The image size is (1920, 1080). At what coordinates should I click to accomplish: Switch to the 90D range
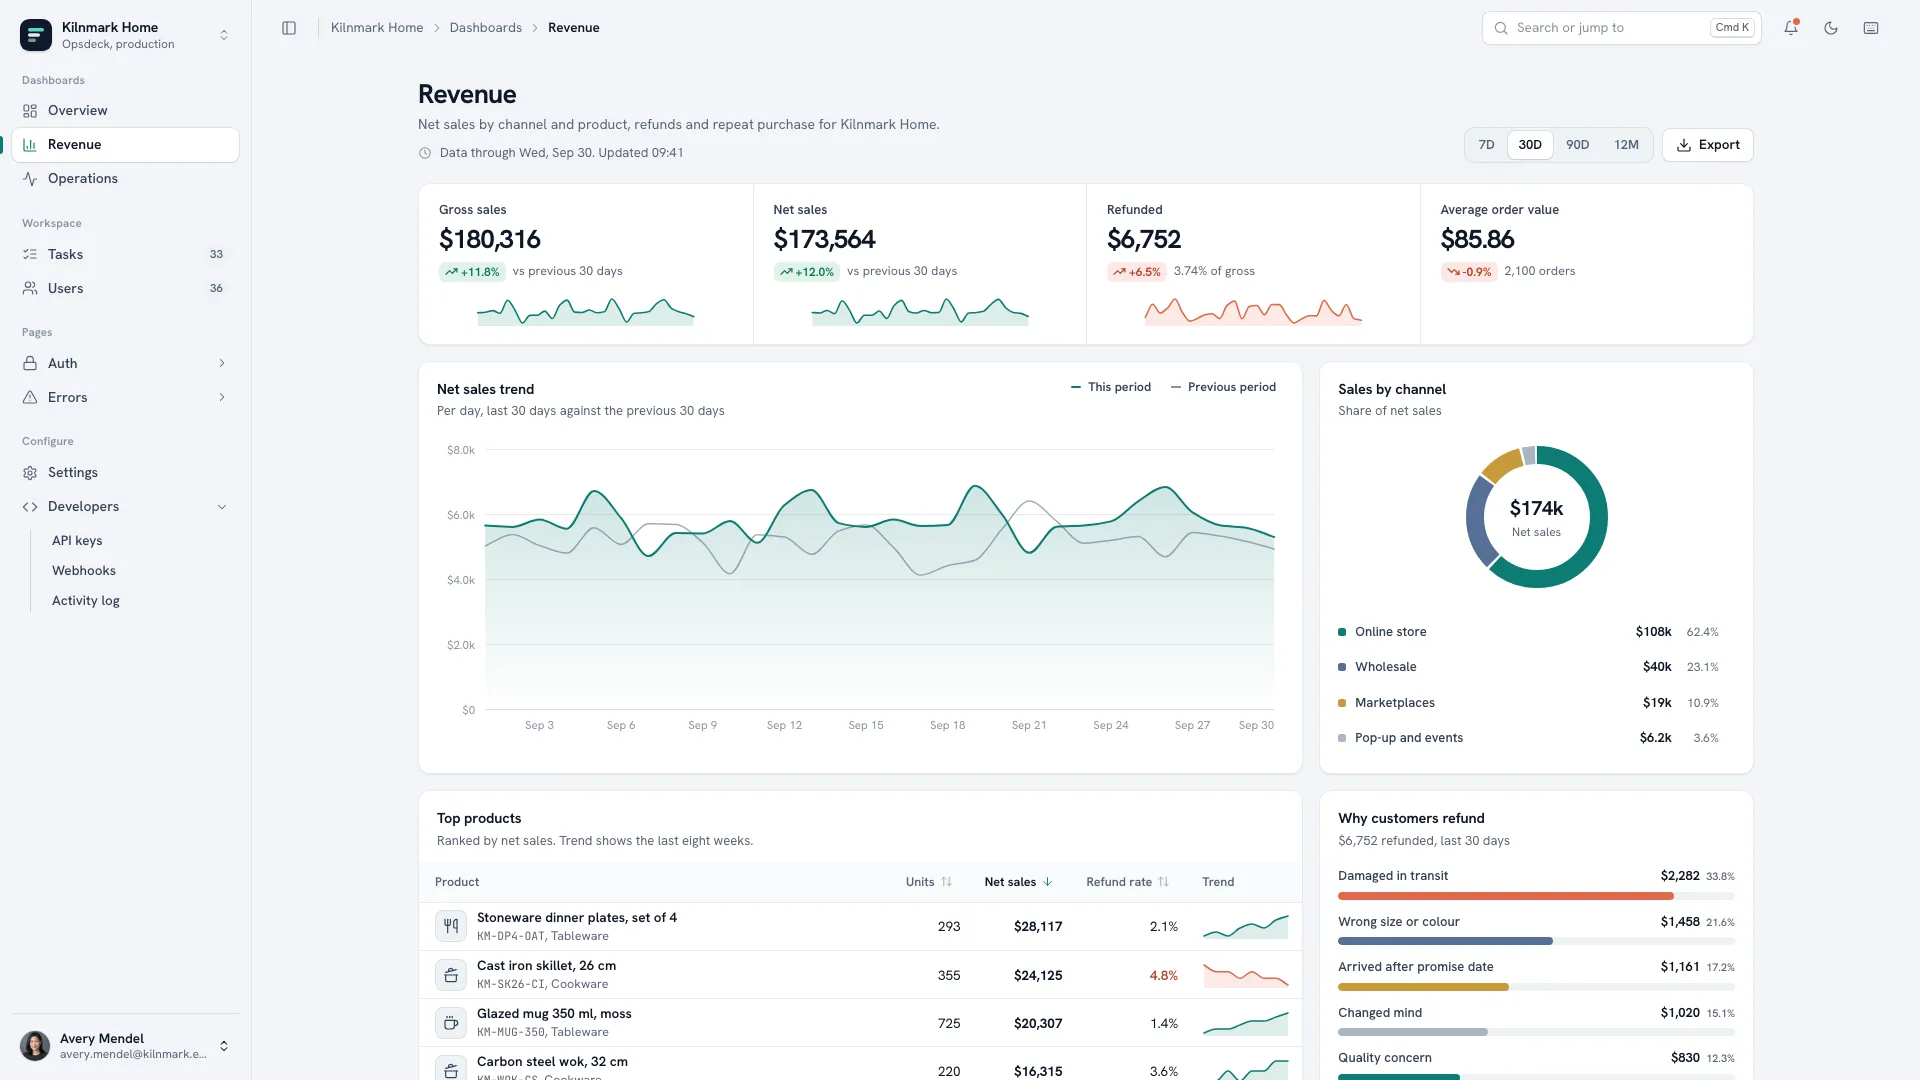coord(1577,145)
